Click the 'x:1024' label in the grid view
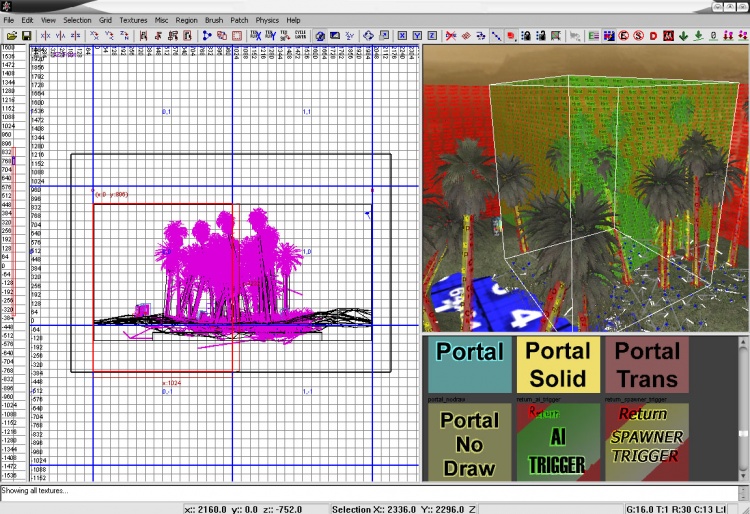The width and height of the screenshot is (750, 514). pos(172,383)
